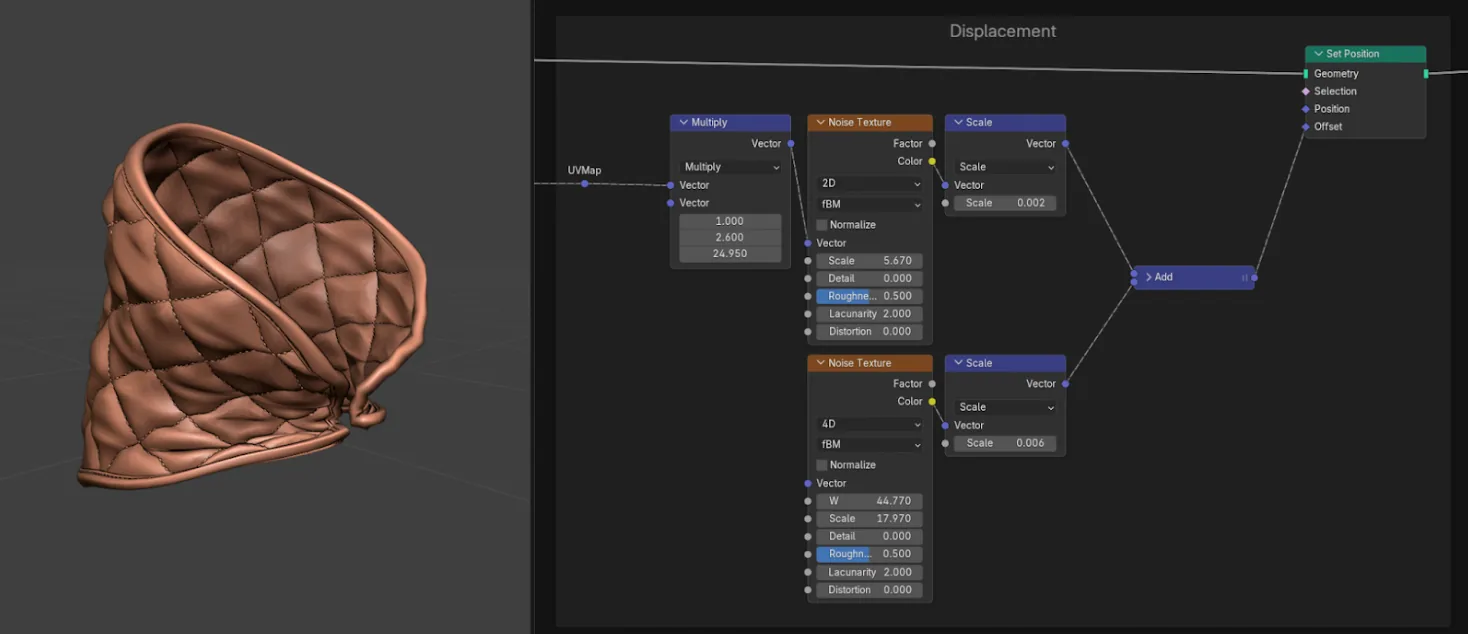Click top Scale node Vector output socket
Screen dimensions: 1468x634
[1066, 144]
